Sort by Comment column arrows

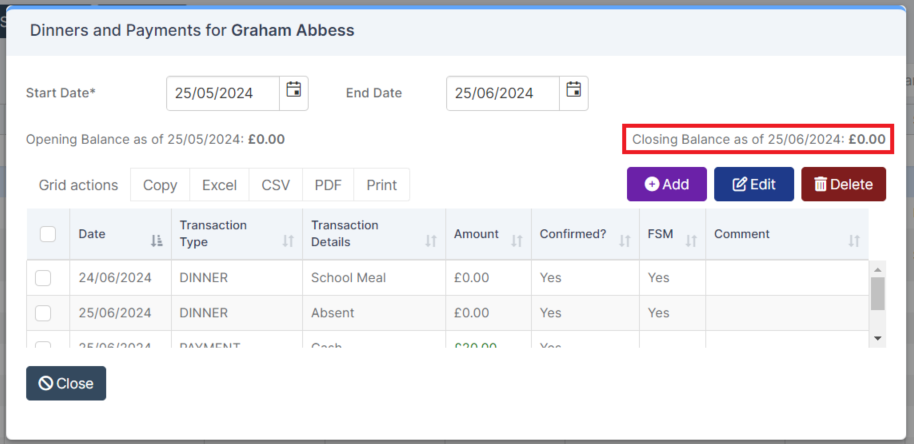pyautogui.click(x=854, y=241)
